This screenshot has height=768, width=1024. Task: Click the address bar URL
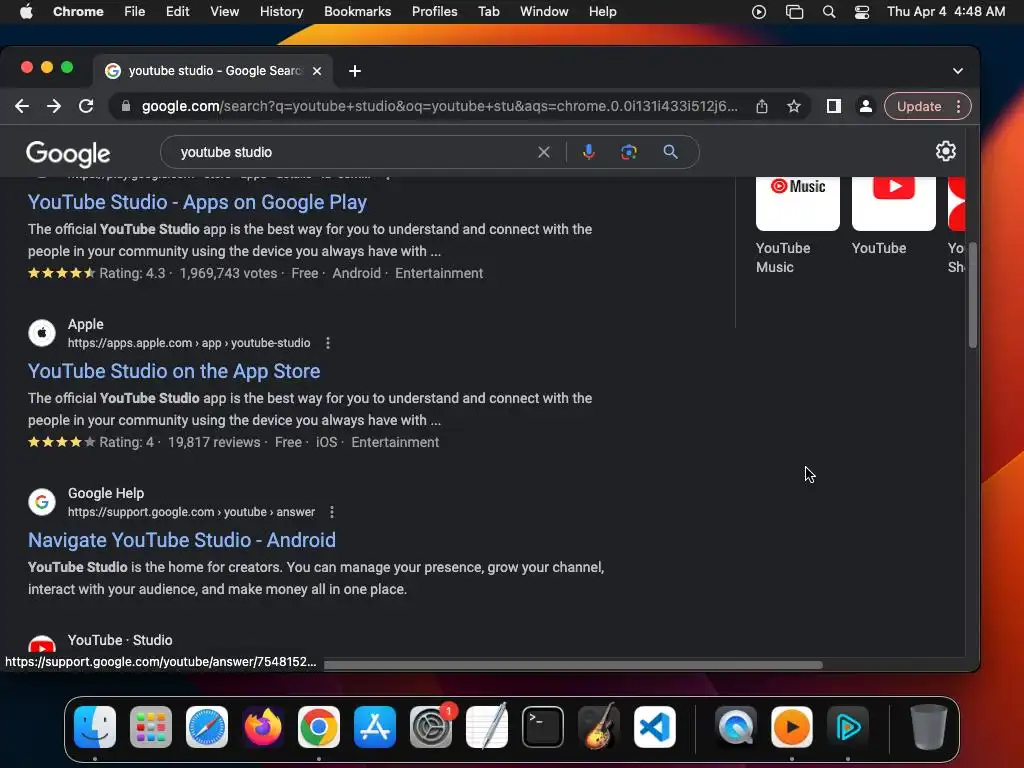(439, 106)
